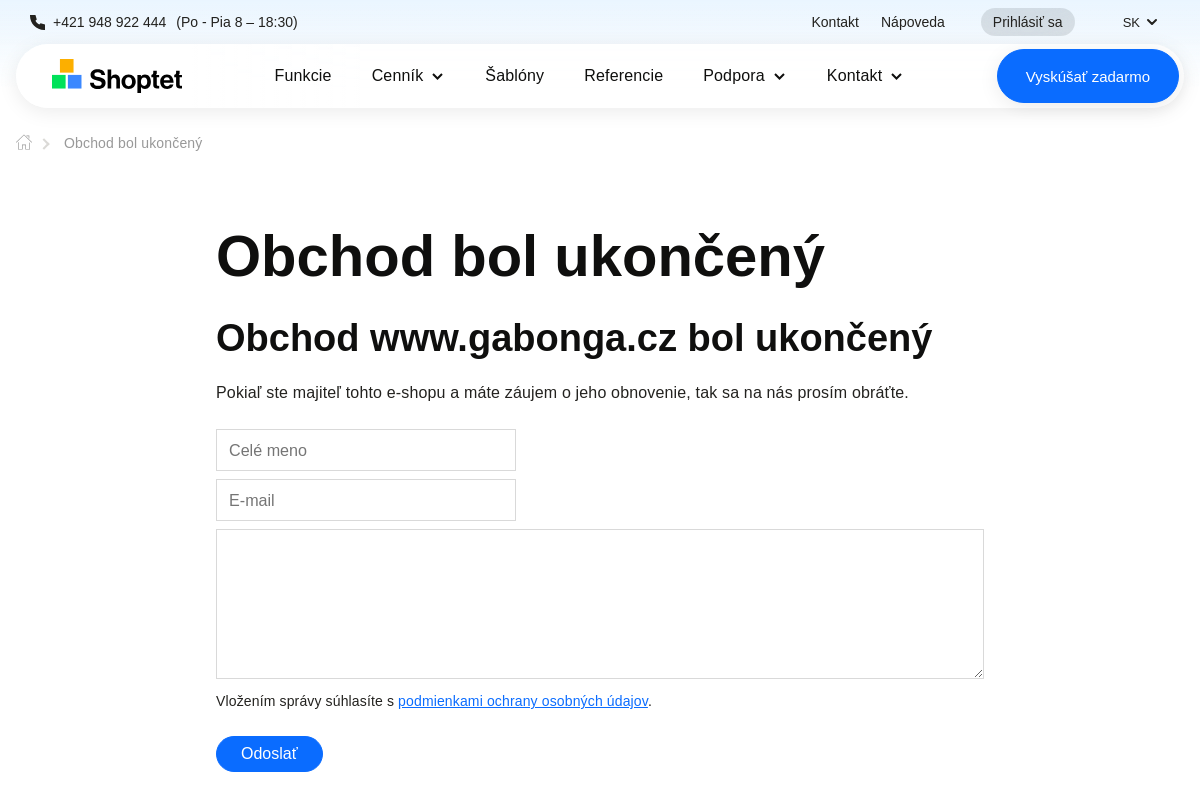
Task: Expand the Kontakt navigation dropdown
Action: [x=863, y=75]
